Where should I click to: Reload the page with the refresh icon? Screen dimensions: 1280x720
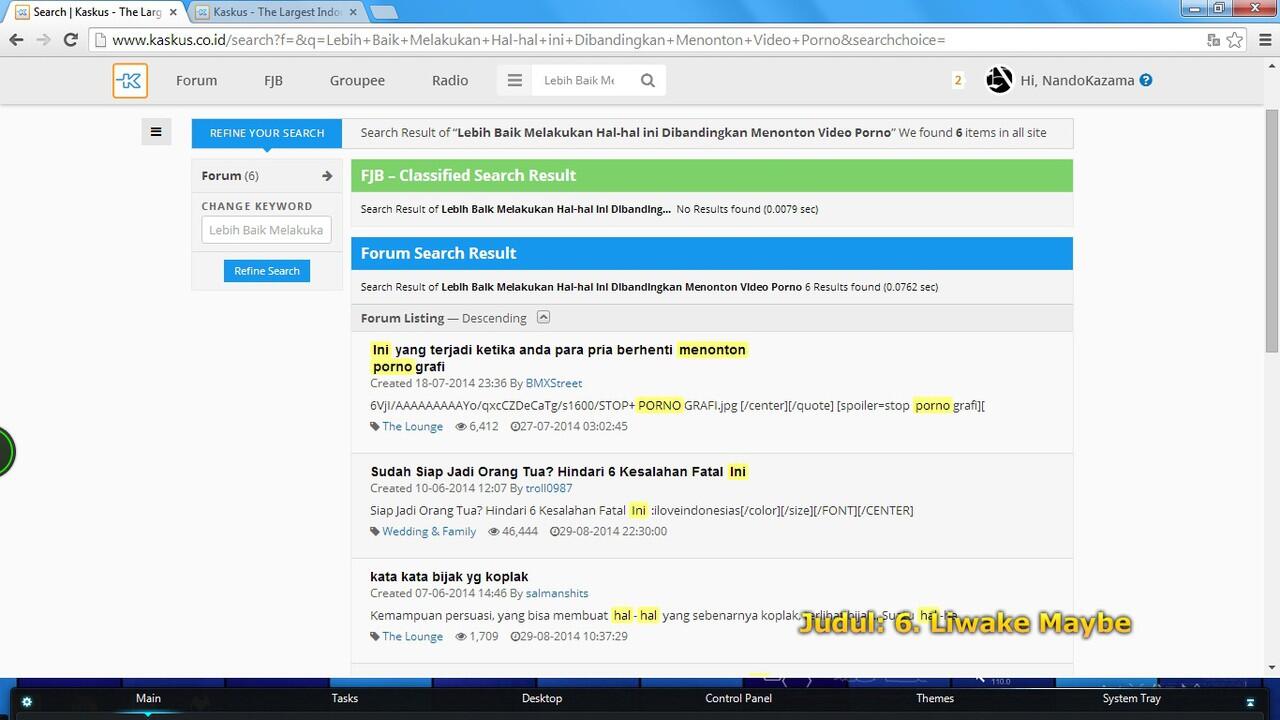pos(70,40)
